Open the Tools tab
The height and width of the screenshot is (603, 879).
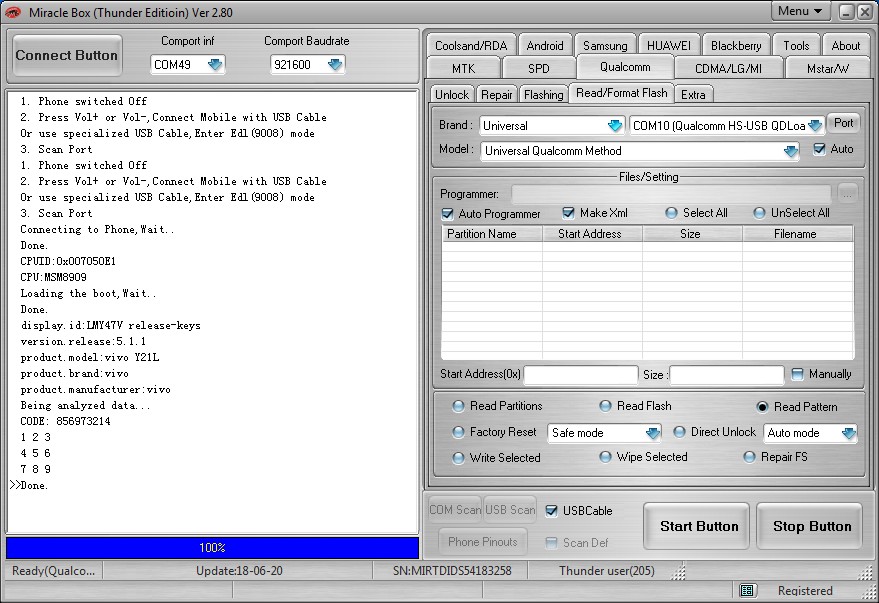pyautogui.click(x=796, y=45)
